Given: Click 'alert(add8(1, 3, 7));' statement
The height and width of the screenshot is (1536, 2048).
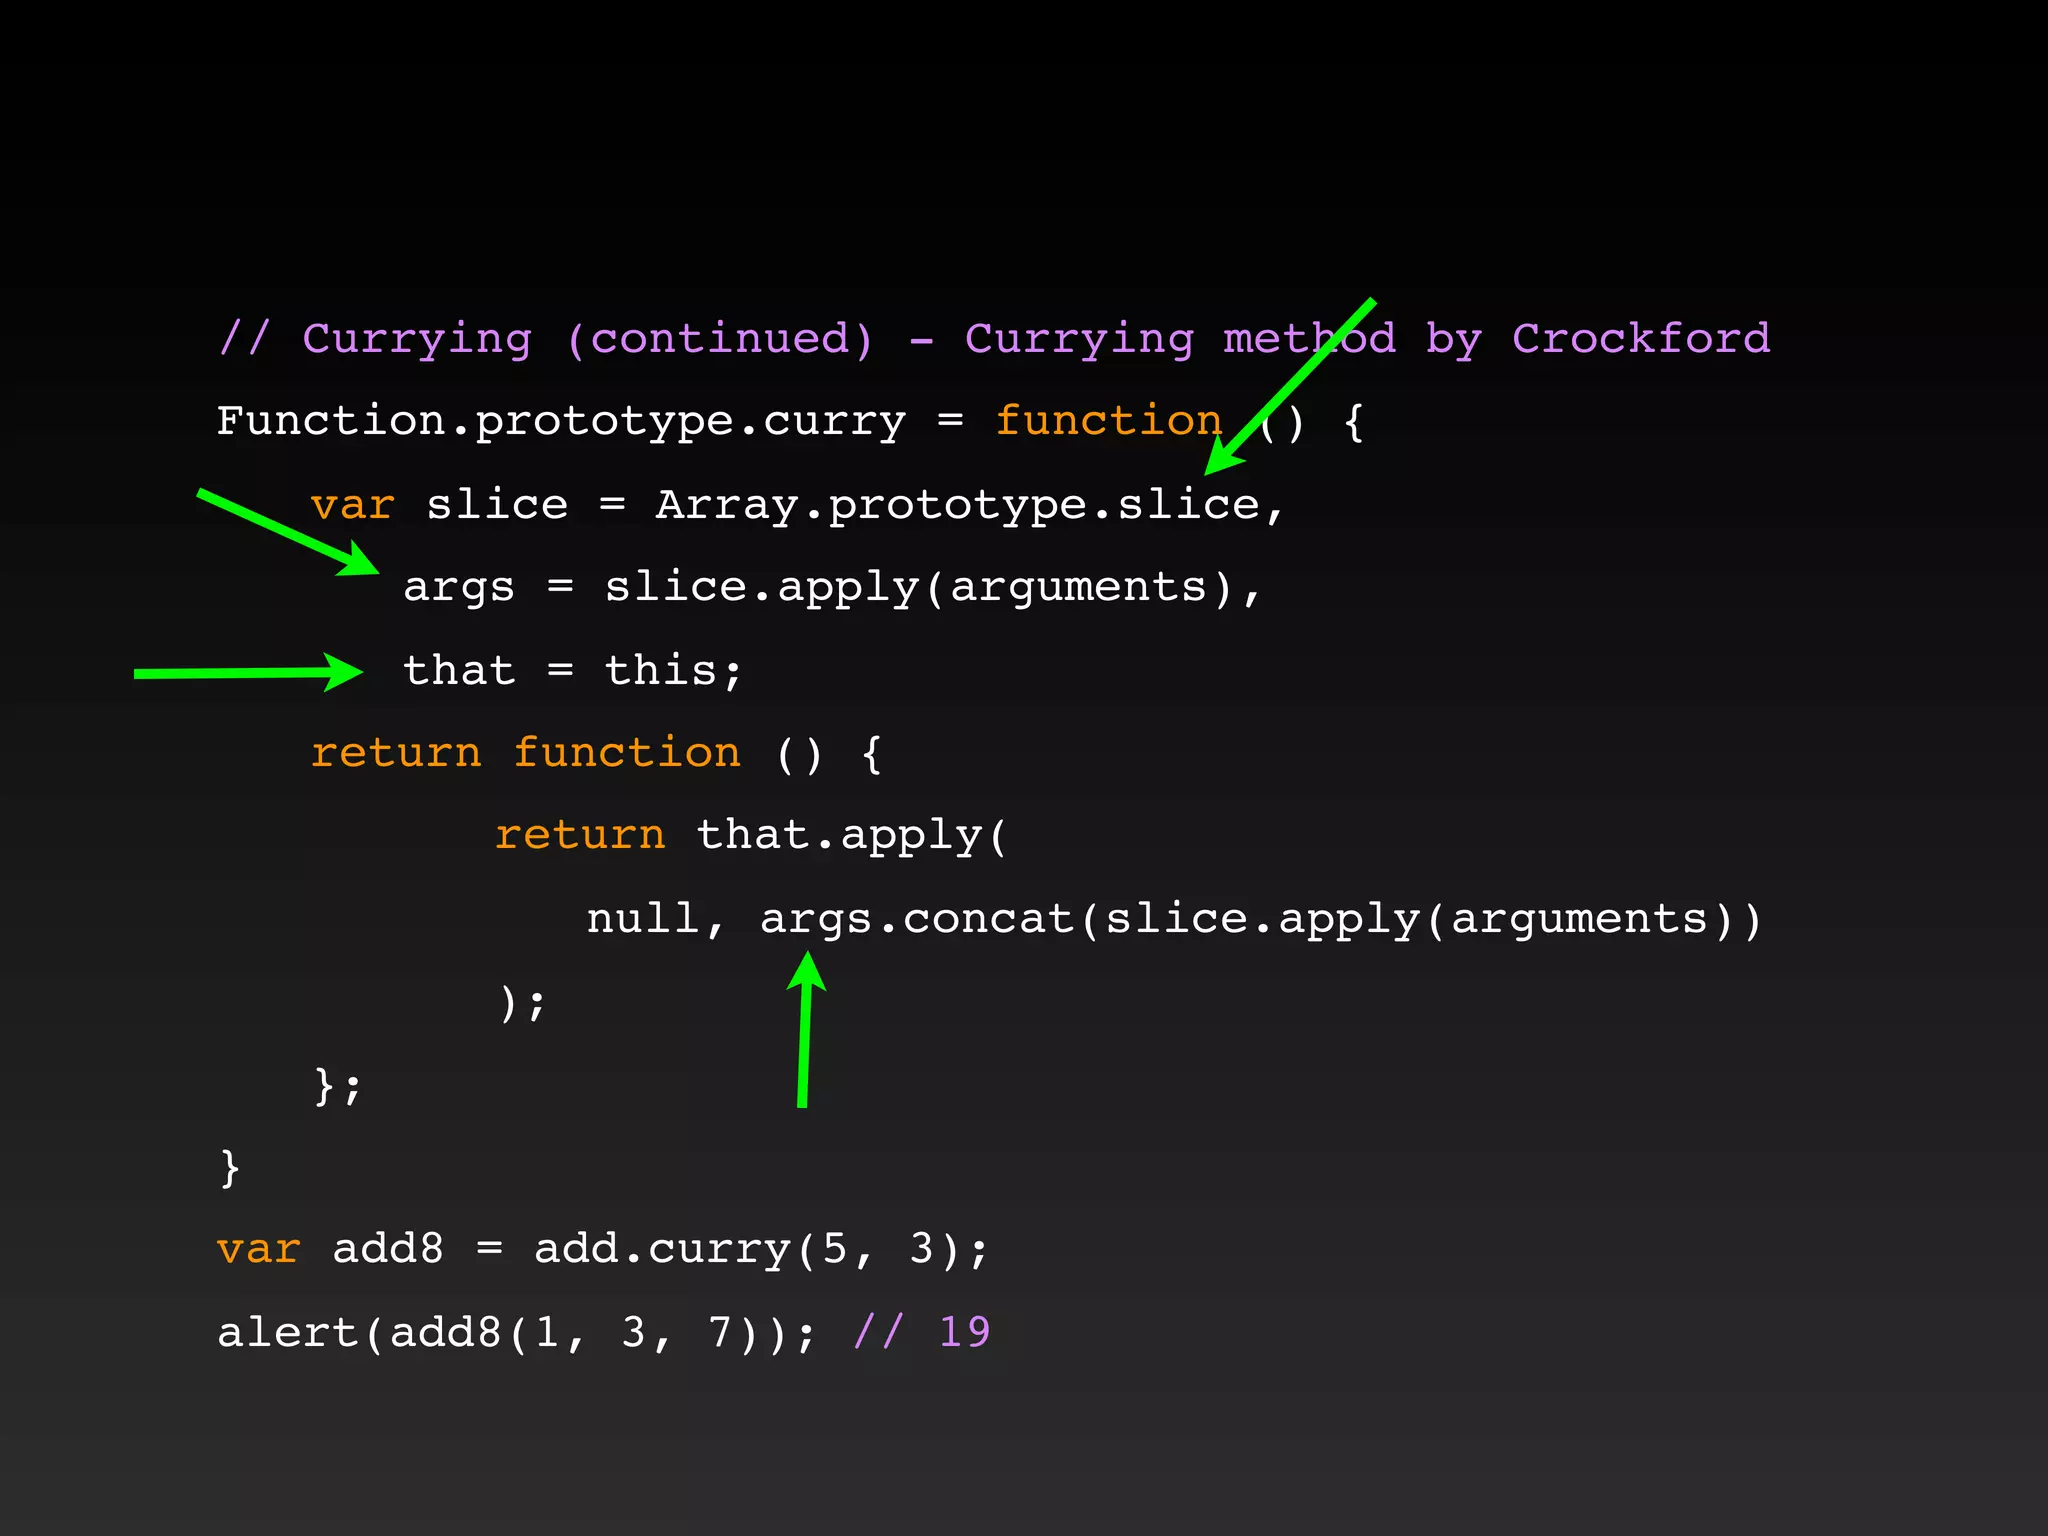Looking at the screenshot, I should tap(516, 1332).
